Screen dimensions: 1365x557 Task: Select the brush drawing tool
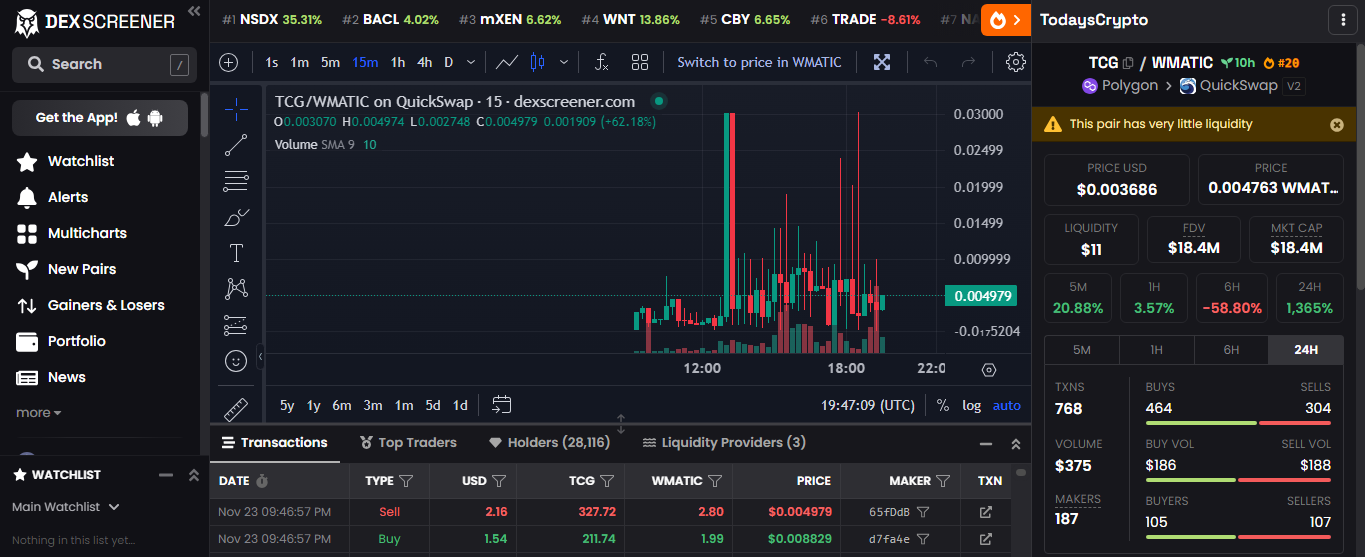[236, 217]
